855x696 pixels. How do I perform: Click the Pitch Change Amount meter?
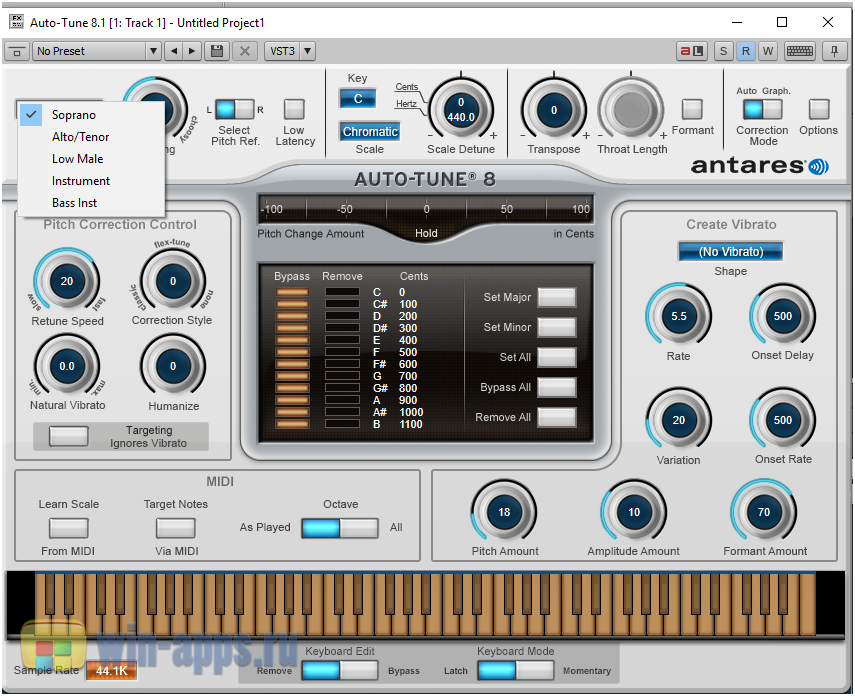click(425, 209)
